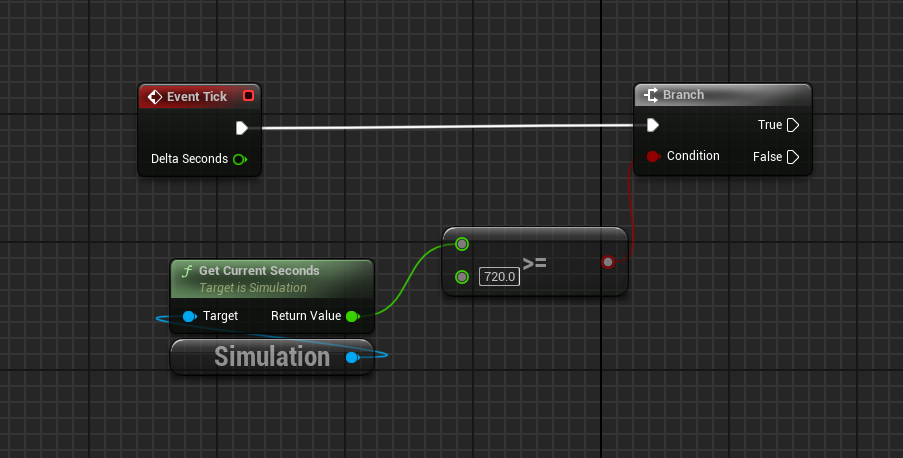Image resolution: width=903 pixels, height=458 pixels.
Task: Click the Branch False output pin
Action: coord(793,156)
